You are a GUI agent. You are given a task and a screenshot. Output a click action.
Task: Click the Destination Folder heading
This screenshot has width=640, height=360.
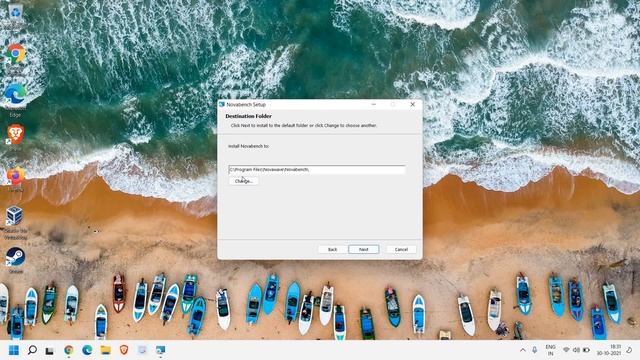tap(249, 116)
